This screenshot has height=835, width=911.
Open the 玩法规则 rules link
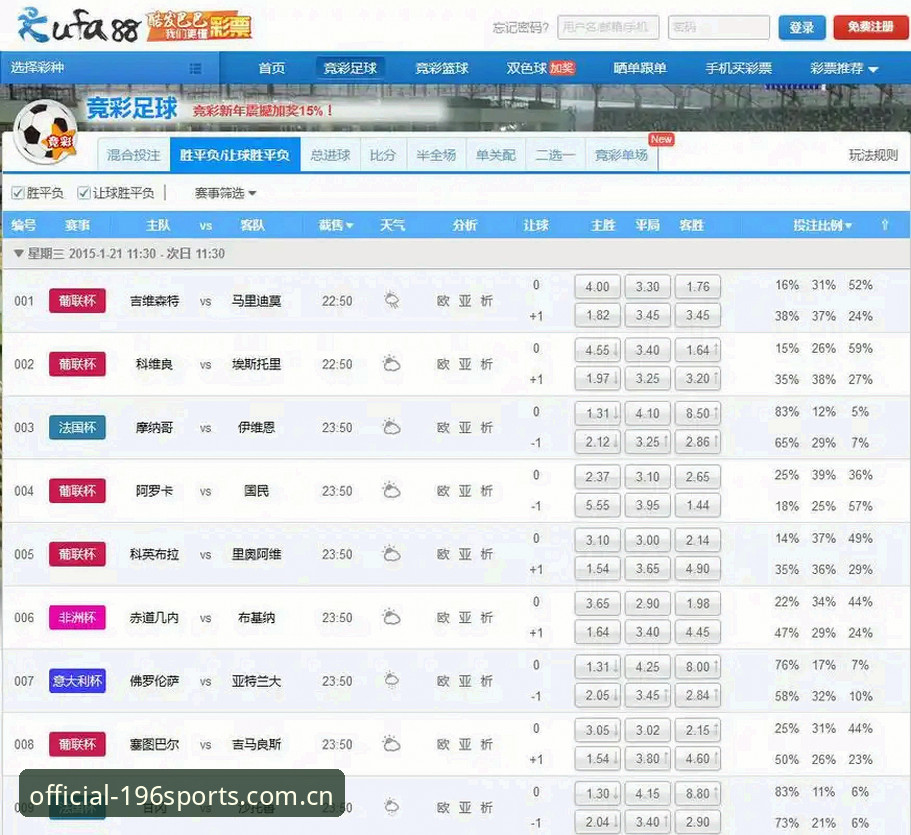(x=873, y=155)
